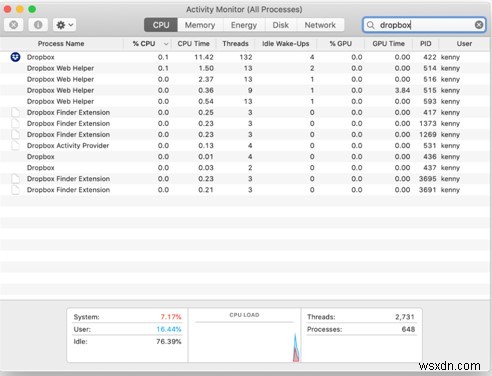Screen dimensions: 492x376
Task: Click in the dropbox search field
Action: pos(424,25)
